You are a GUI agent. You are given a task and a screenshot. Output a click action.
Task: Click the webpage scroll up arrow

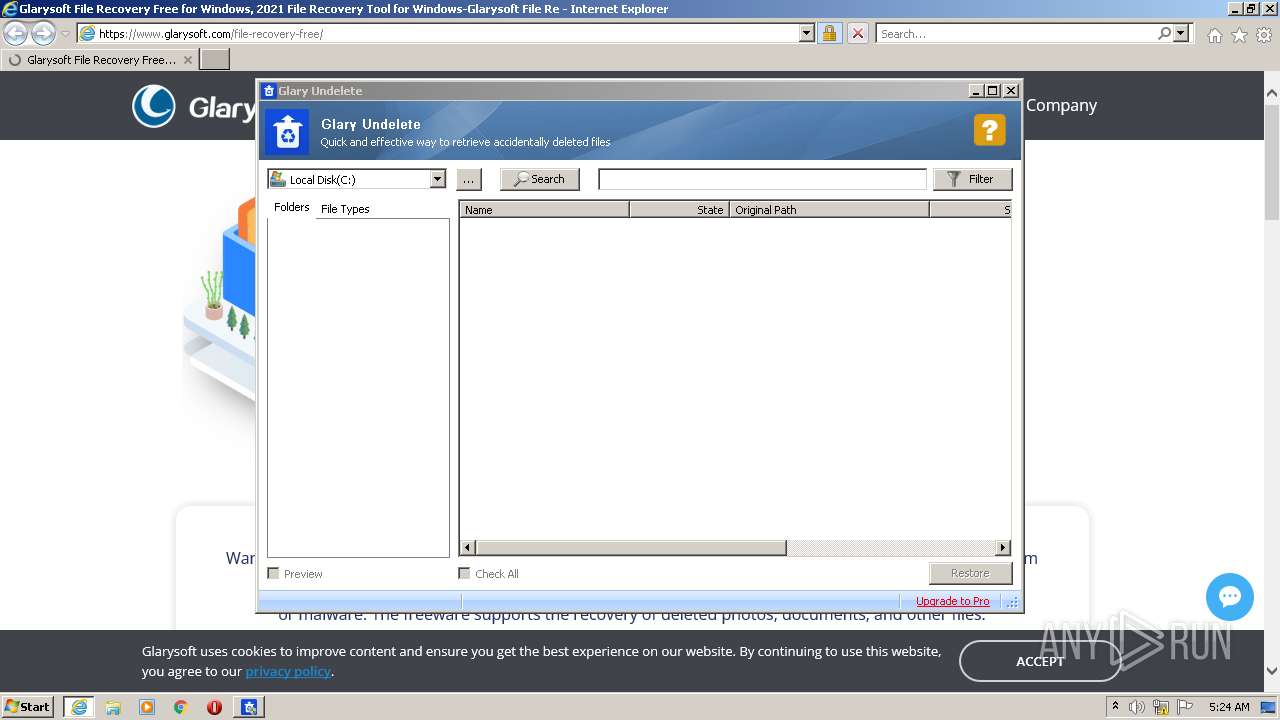pyautogui.click(x=1272, y=92)
